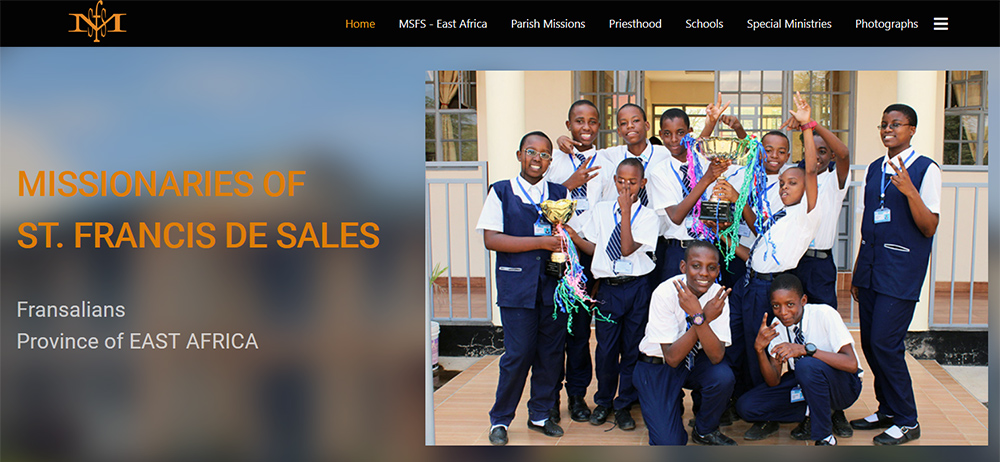Click the Schools navigation link
The width and height of the screenshot is (1000, 462).
(x=704, y=24)
